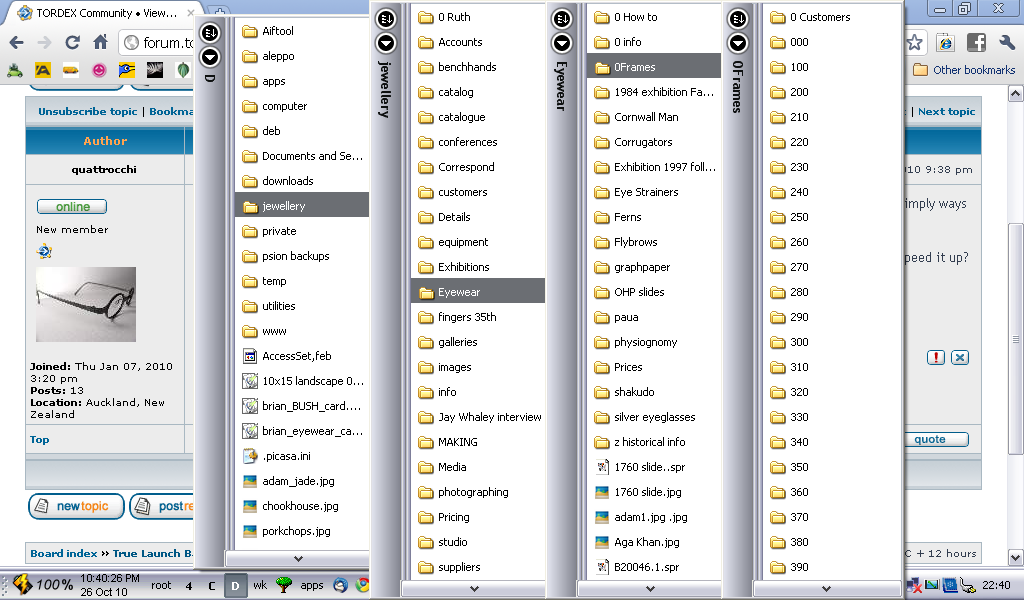Open the Eyewear folder in the jewellery list
1024x600 pixels.
(458, 292)
